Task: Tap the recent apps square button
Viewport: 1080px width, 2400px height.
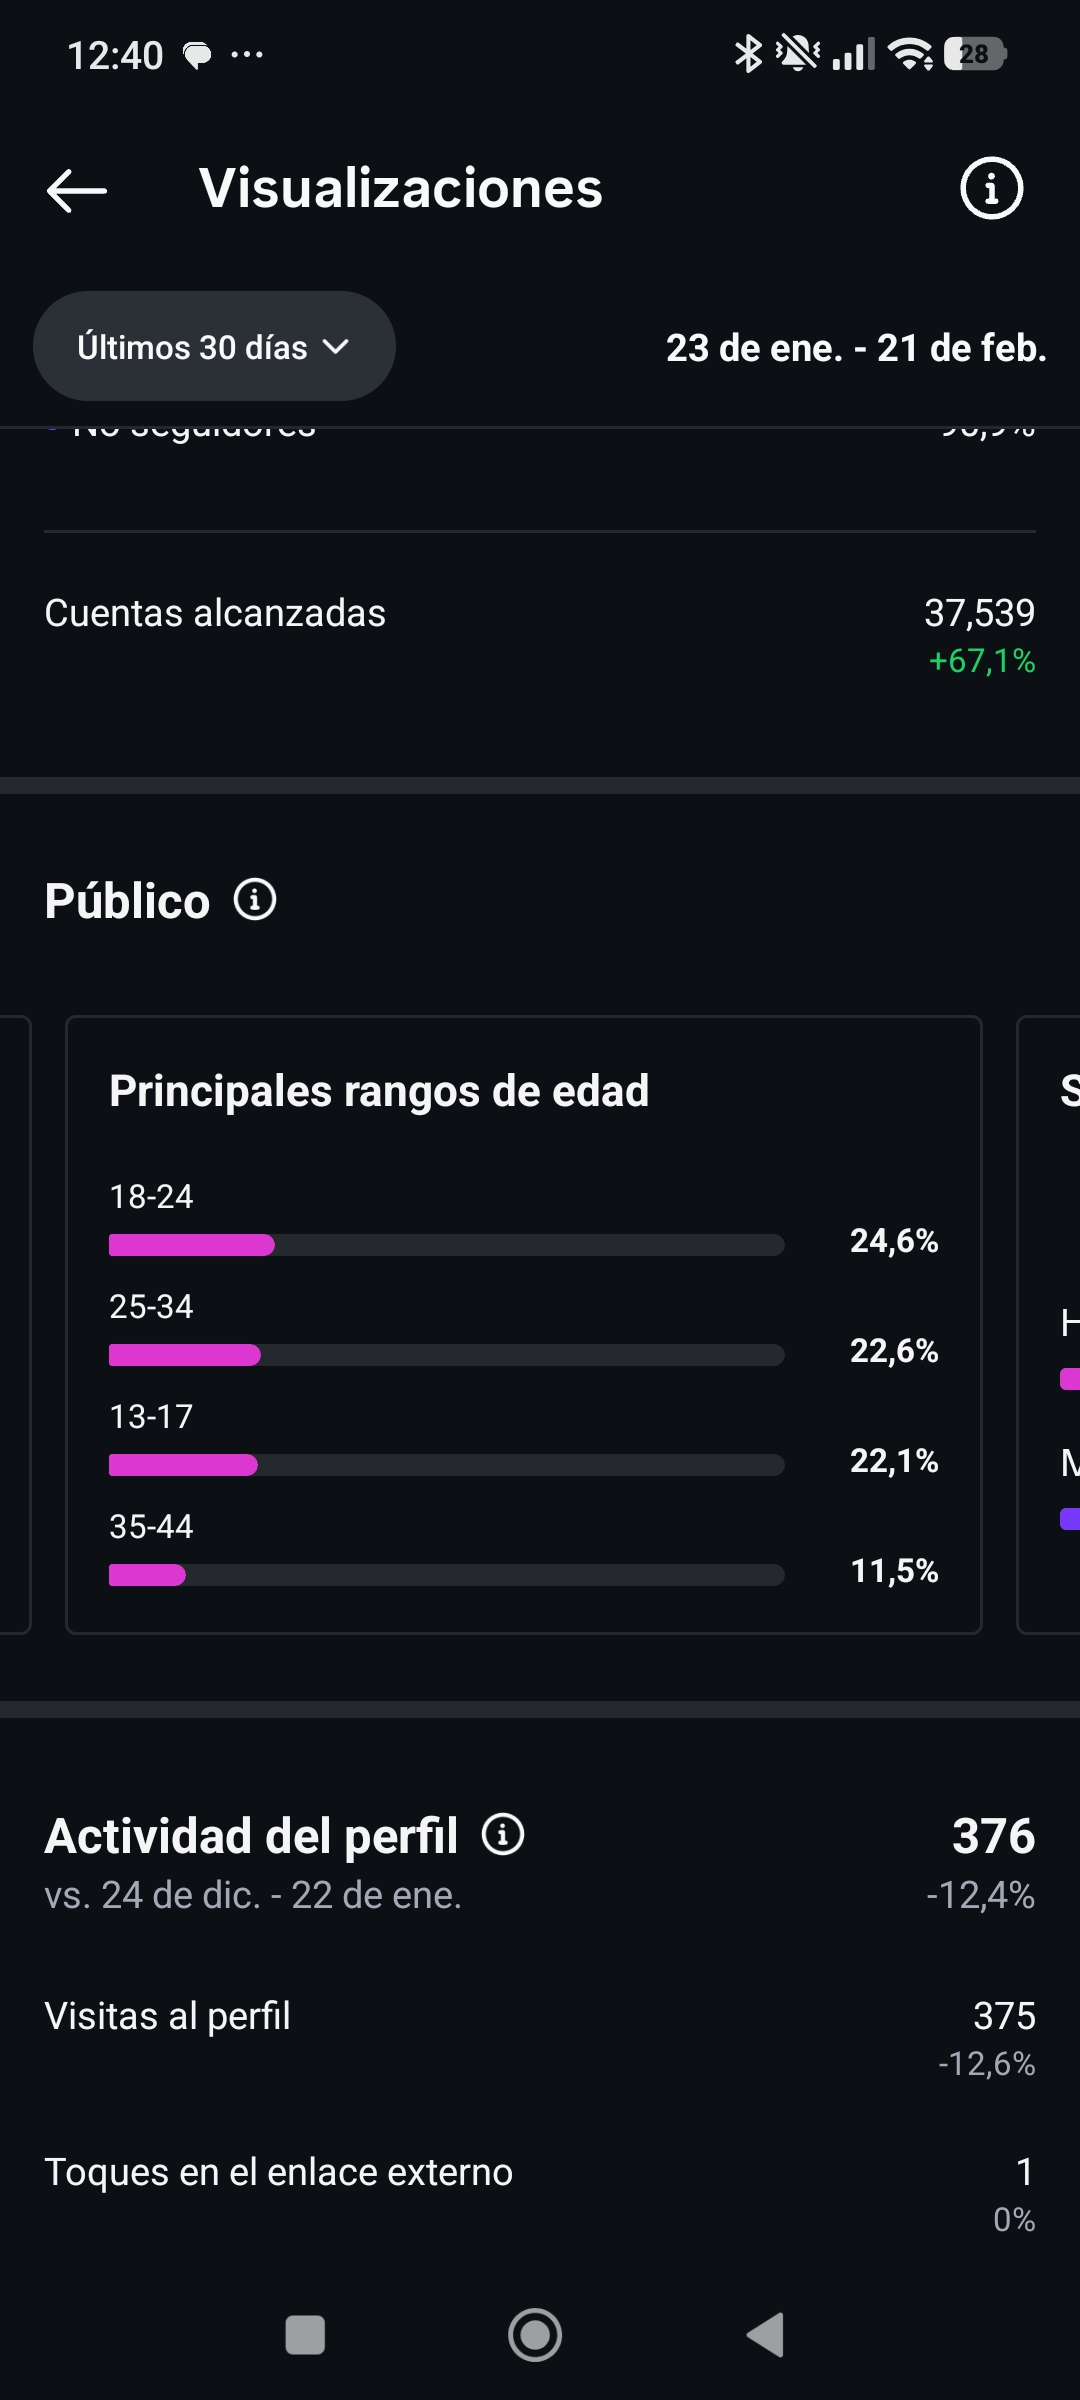Action: click(305, 2335)
